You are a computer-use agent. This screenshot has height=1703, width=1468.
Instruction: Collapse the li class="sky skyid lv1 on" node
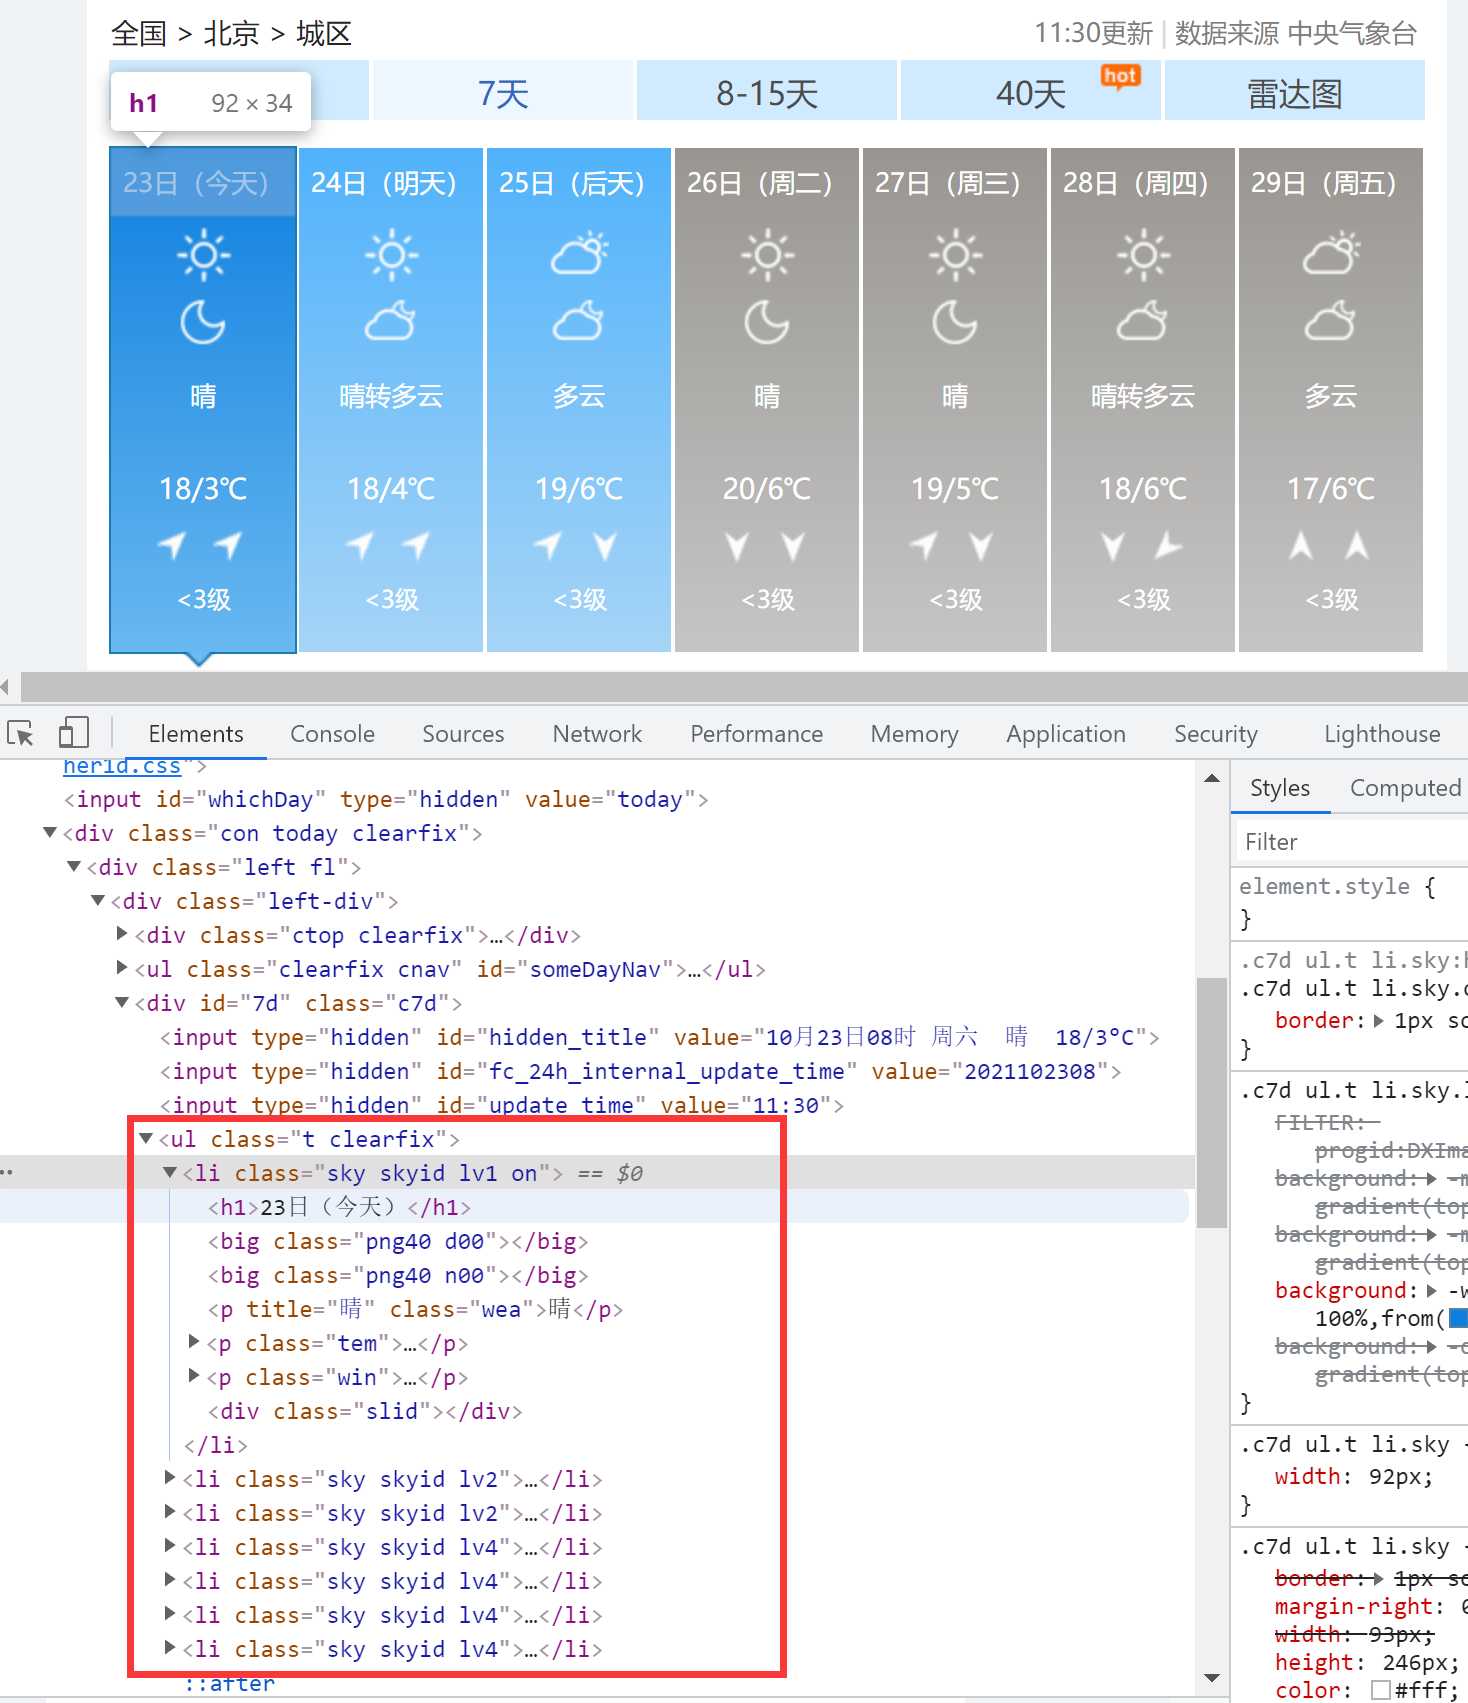170,1173
